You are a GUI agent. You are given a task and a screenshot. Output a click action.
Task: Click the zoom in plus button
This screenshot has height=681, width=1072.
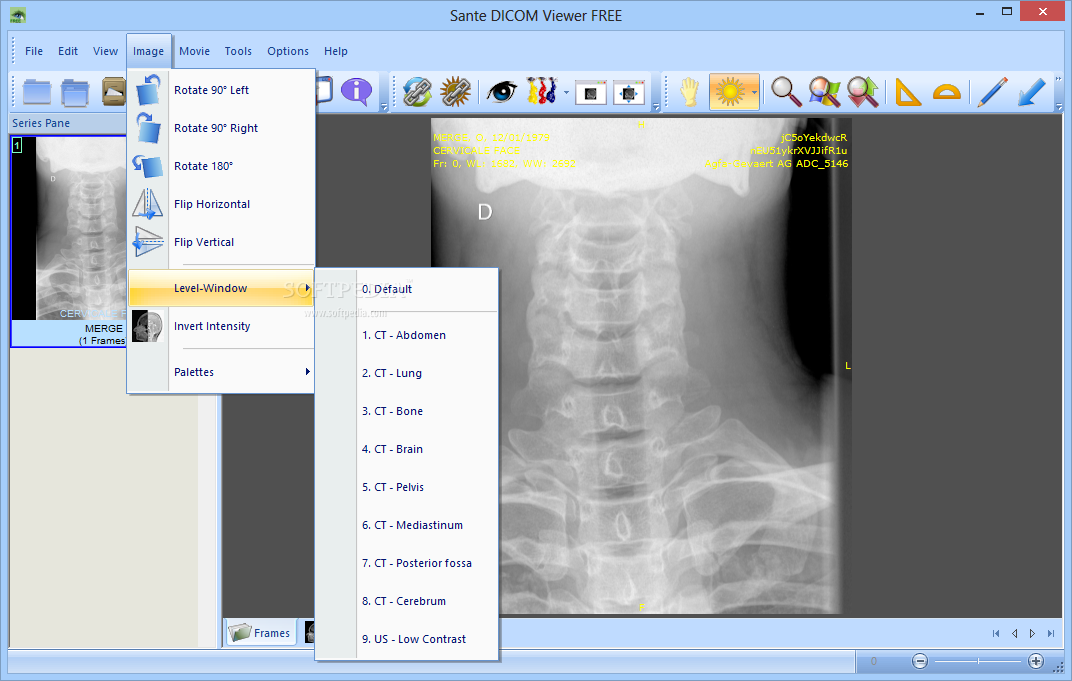coord(1036,661)
